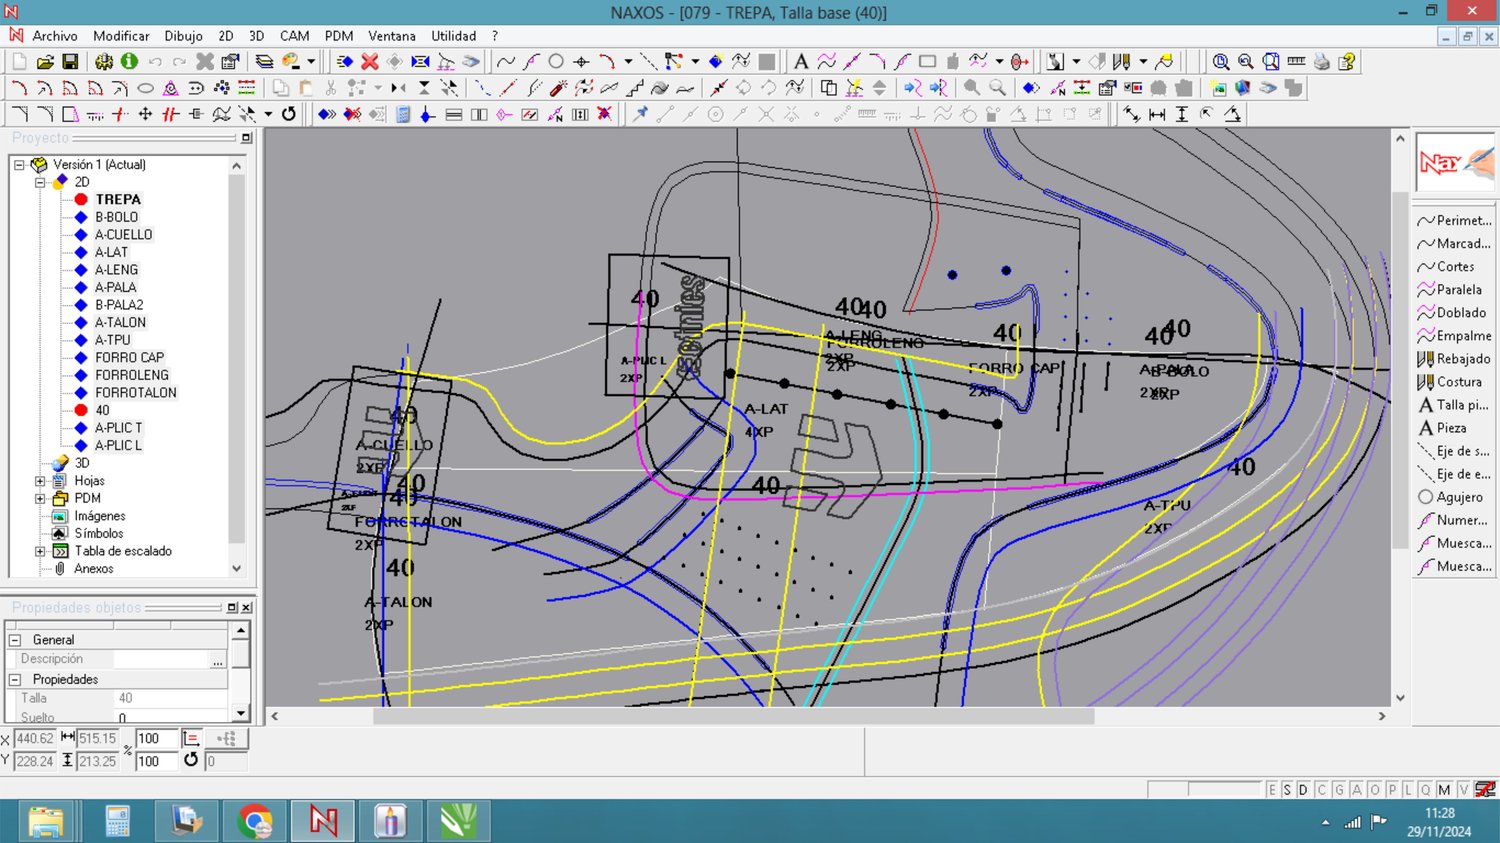Choose Paralela from right tool panel
Screen dimensions: 1500x843
tap(1458, 290)
